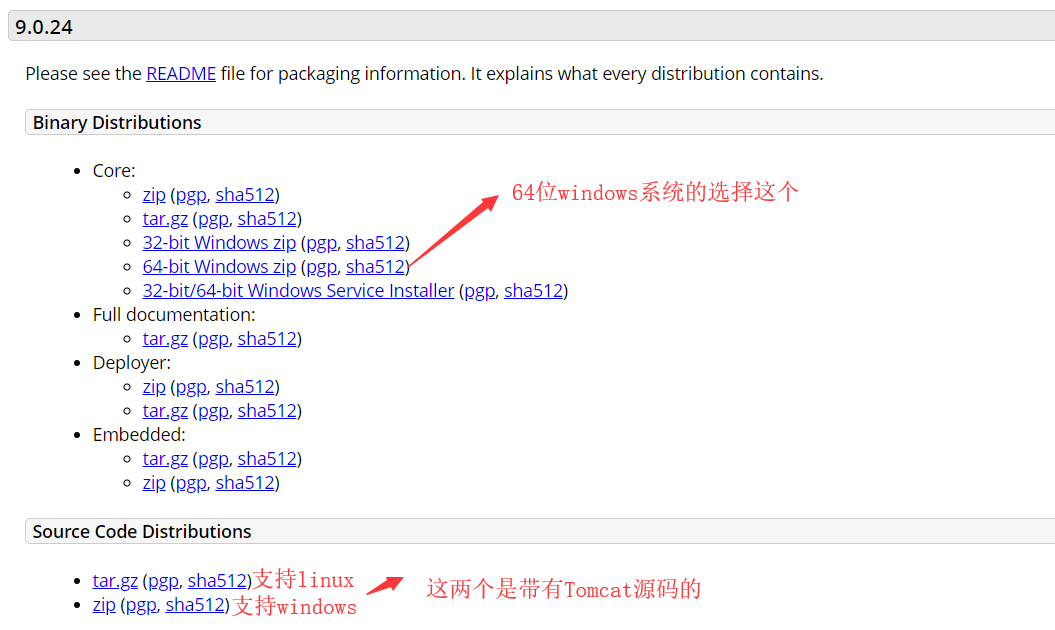Select the 9.0.24 version heading

click(44, 27)
